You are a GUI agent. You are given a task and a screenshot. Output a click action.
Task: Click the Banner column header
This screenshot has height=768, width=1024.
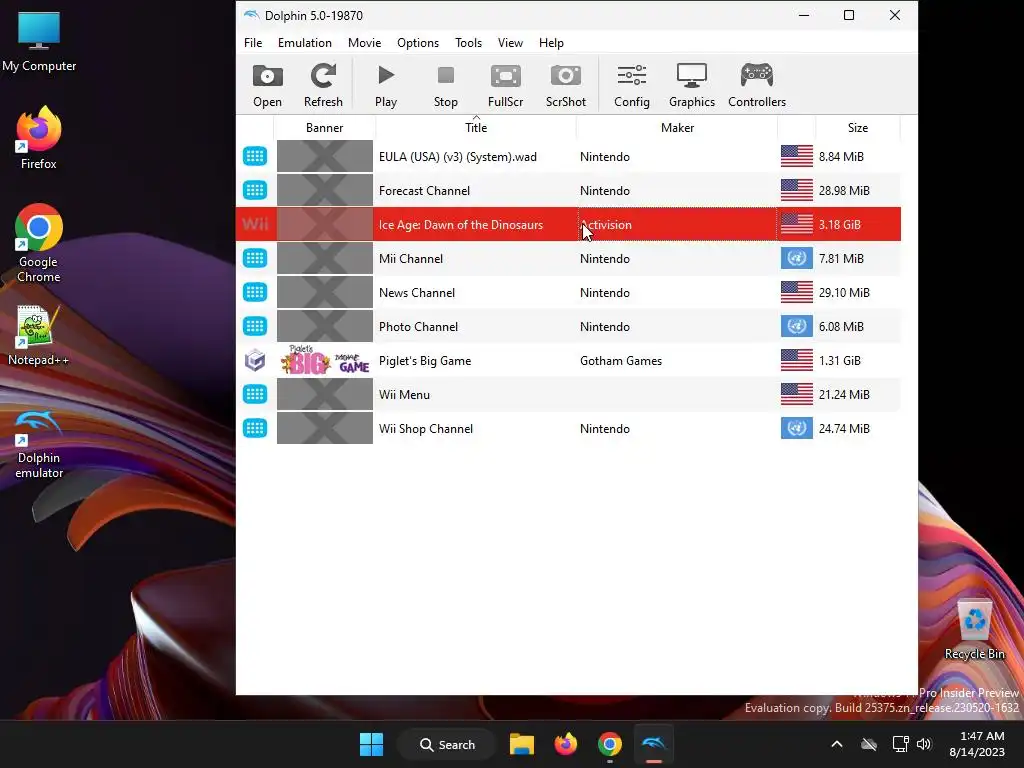click(x=325, y=127)
